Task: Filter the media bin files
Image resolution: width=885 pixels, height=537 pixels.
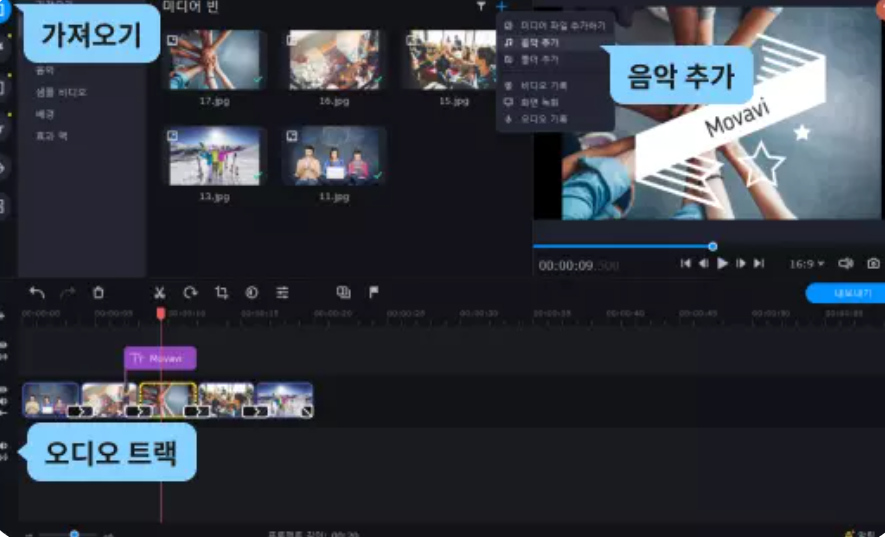Action: click(x=481, y=6)
